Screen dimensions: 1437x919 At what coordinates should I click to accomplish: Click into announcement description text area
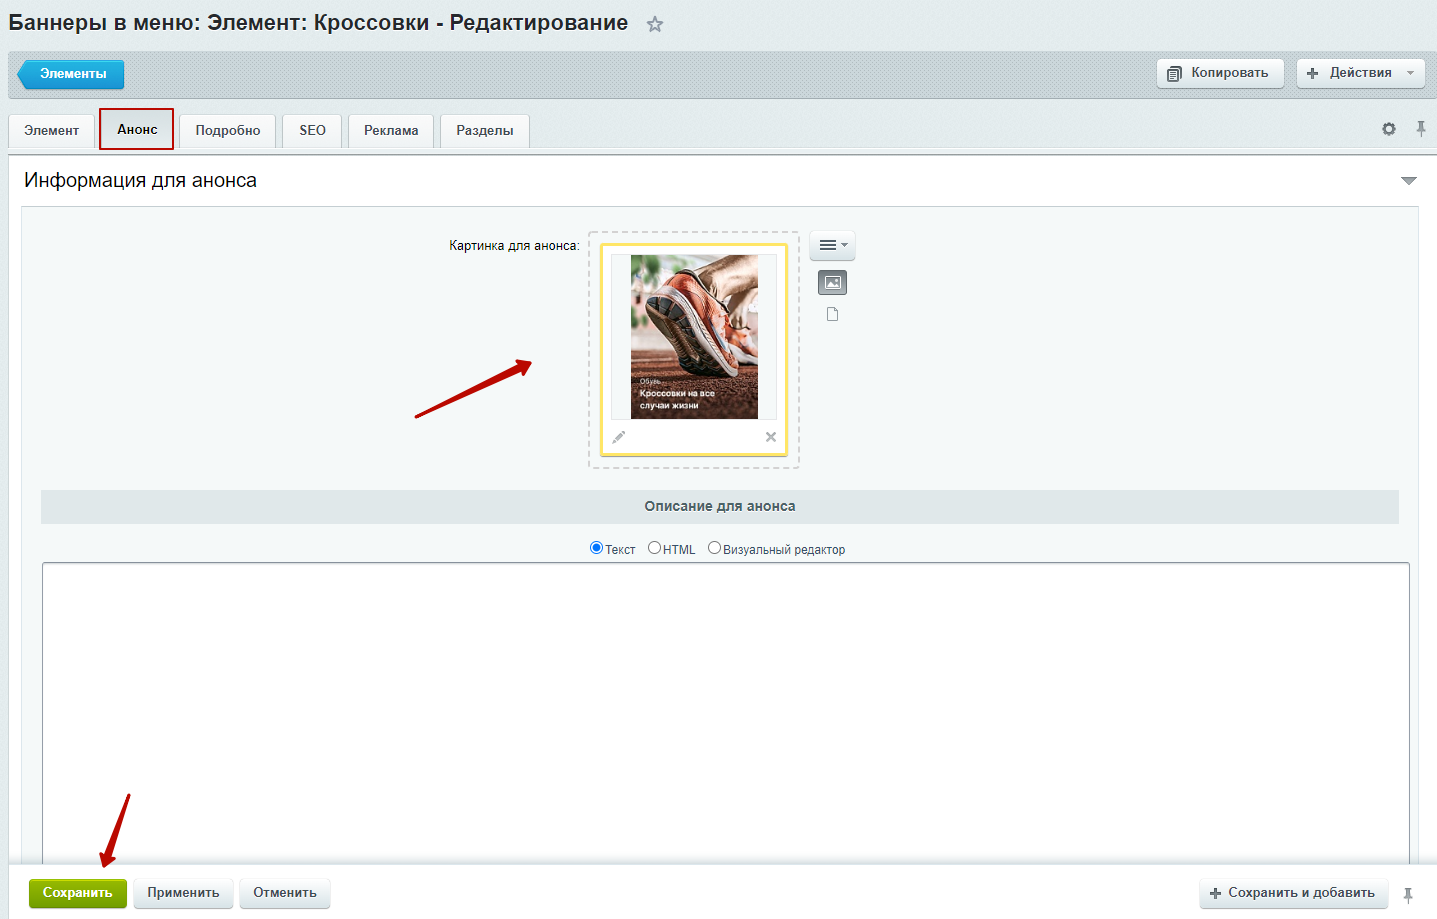click(725, 713)
